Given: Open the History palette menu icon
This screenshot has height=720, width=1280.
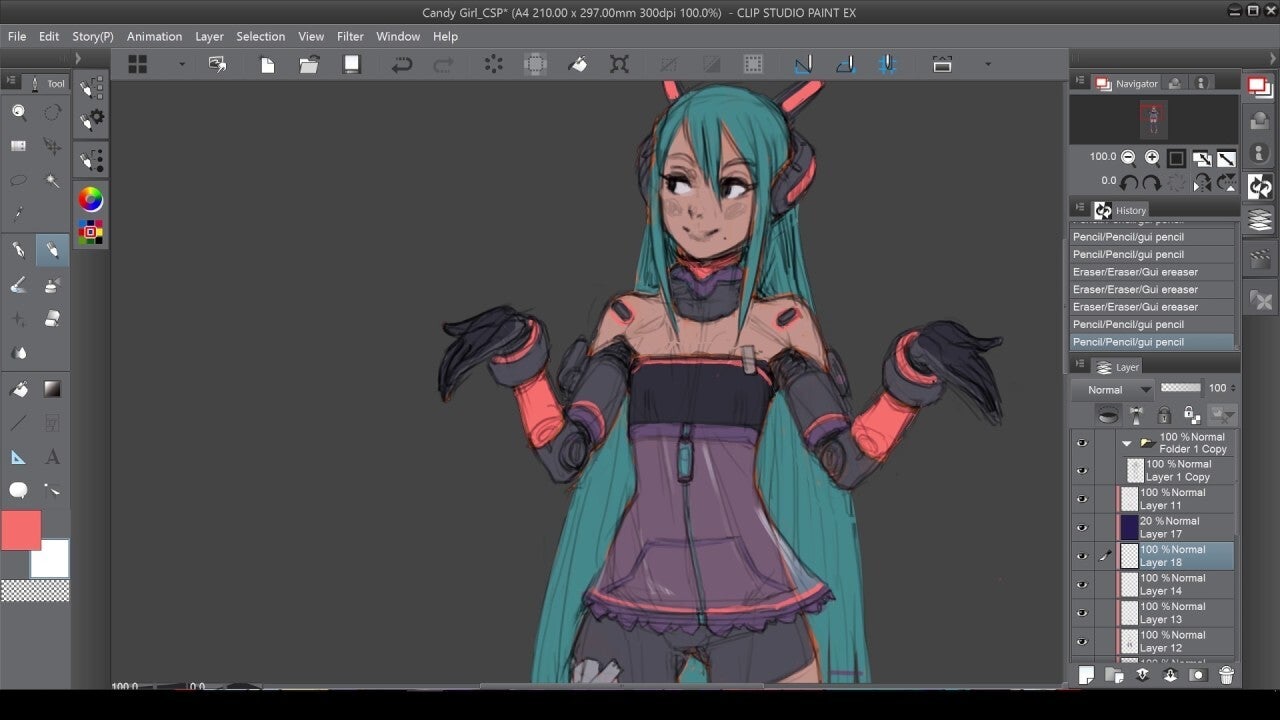Looking at the screenshot, I should (1080, 209).
